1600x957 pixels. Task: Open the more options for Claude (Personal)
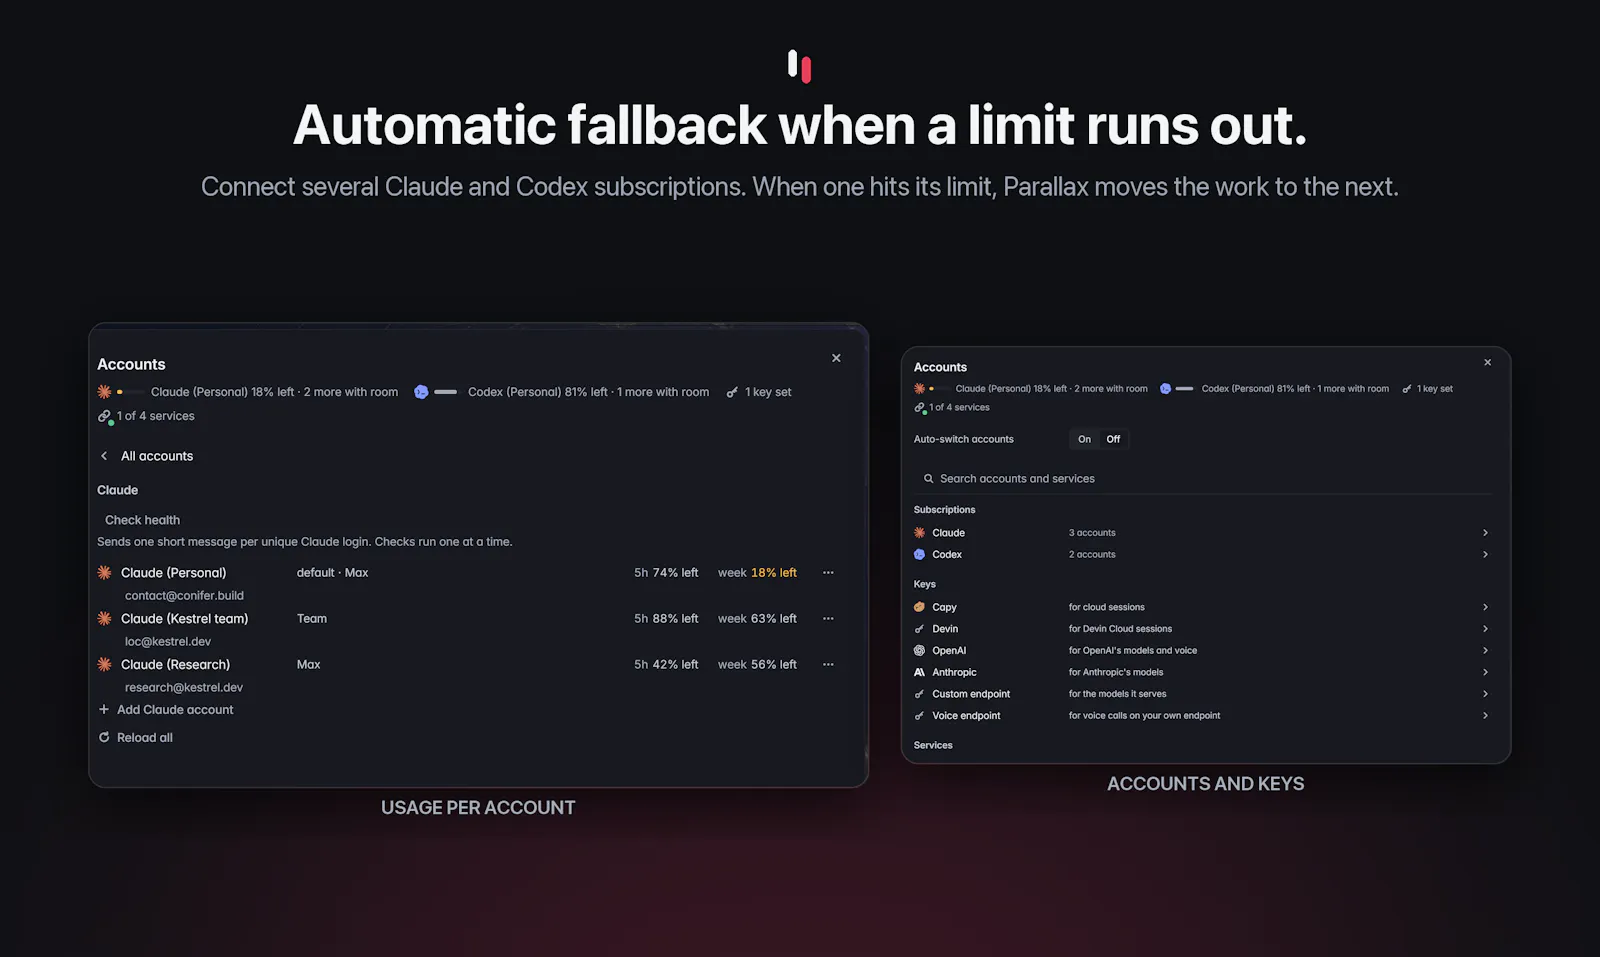click(828, 573)
